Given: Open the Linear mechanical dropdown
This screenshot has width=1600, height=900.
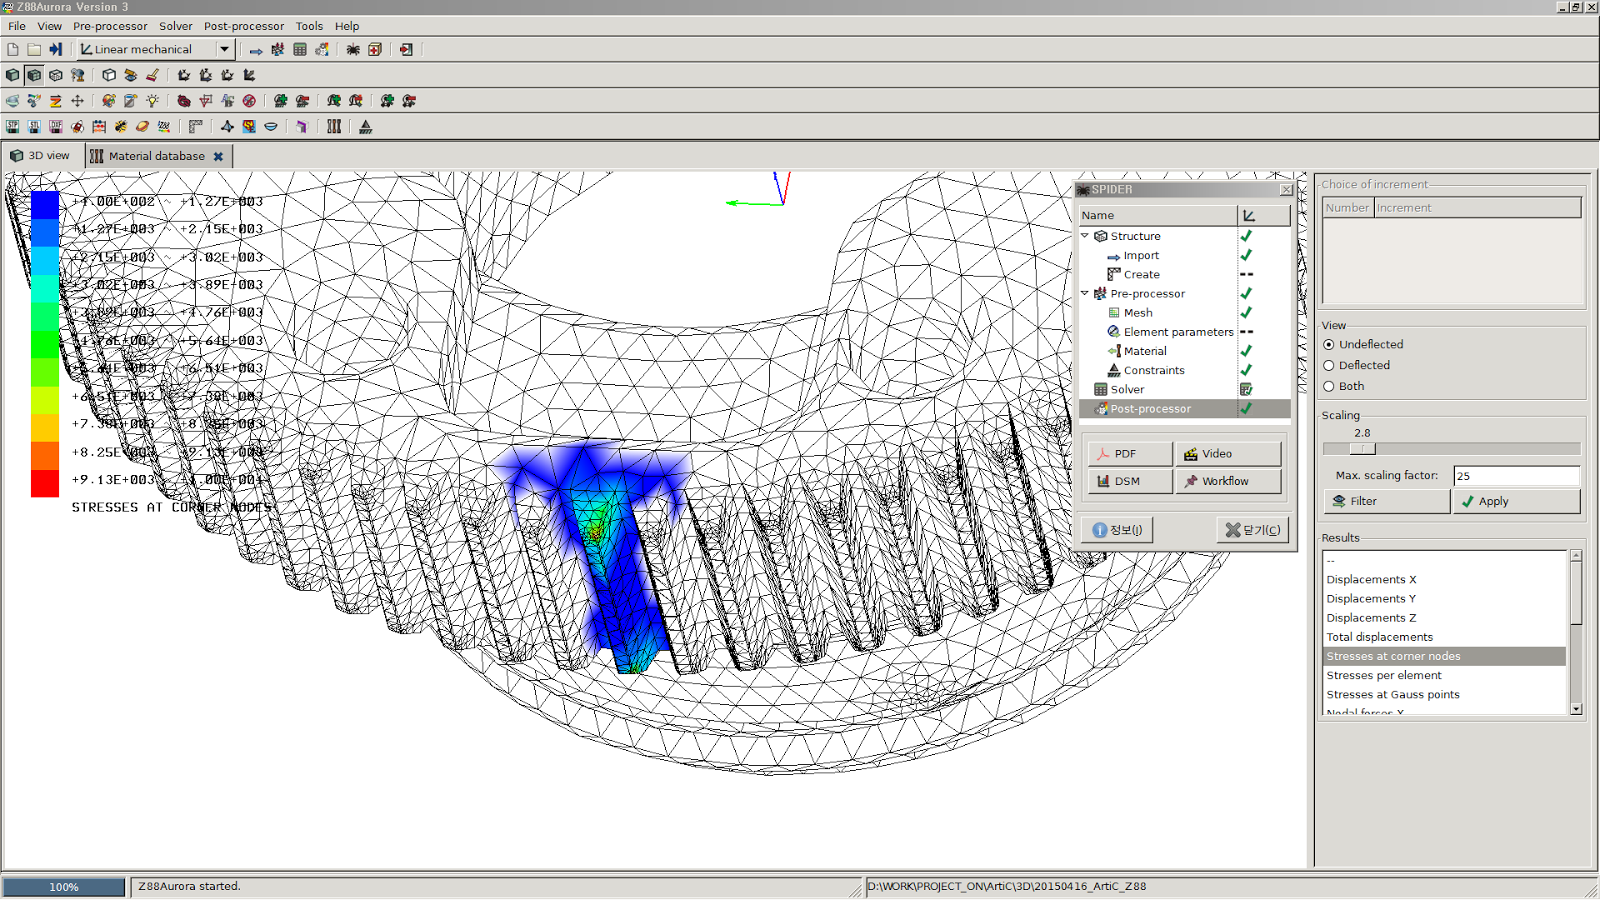Looking at the screenshot, I should pyautogui.click(x=224, y=49).
